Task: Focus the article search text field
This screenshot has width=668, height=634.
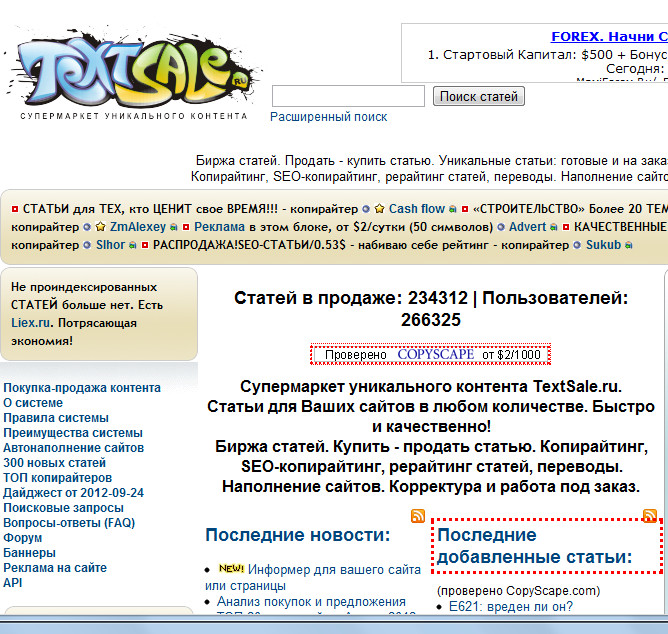Action: (348, 96)
